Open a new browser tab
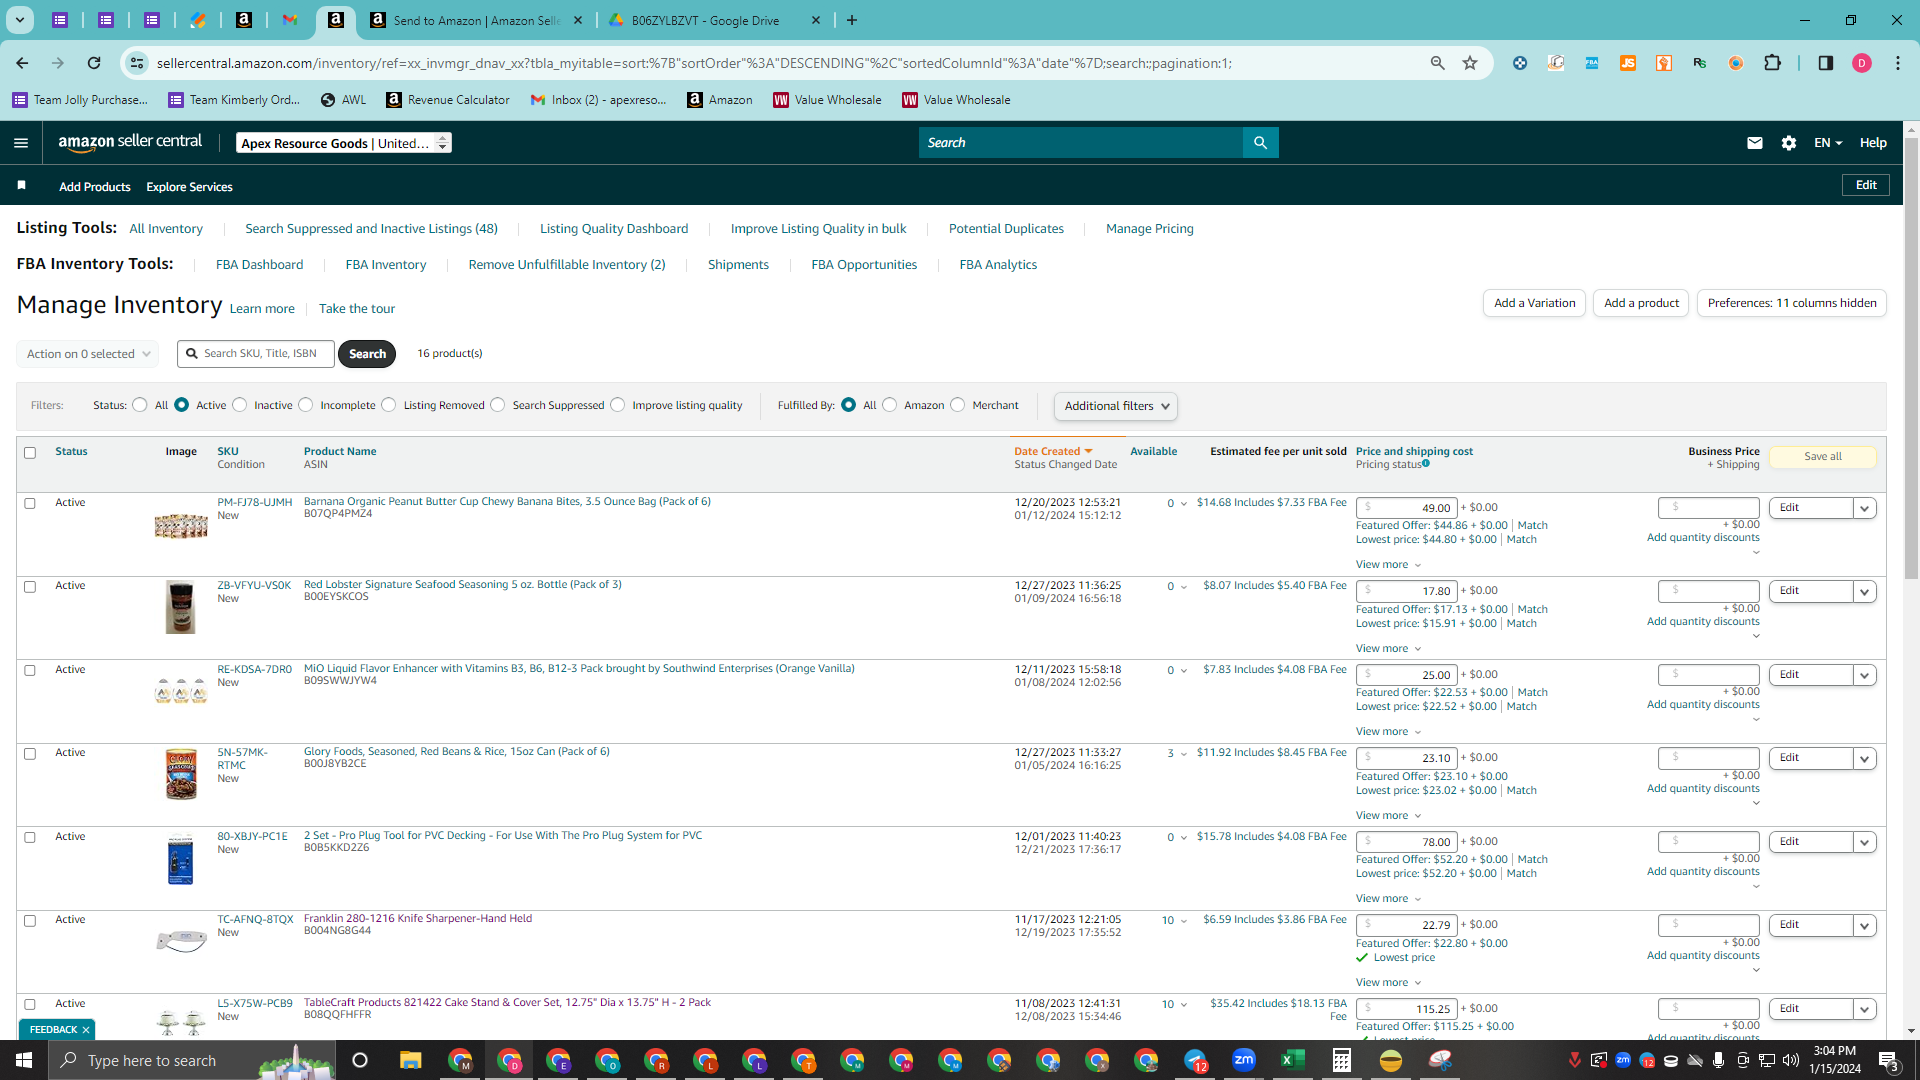The image size is (1920, 1080). pyautogui.click(x=852, y=20)
